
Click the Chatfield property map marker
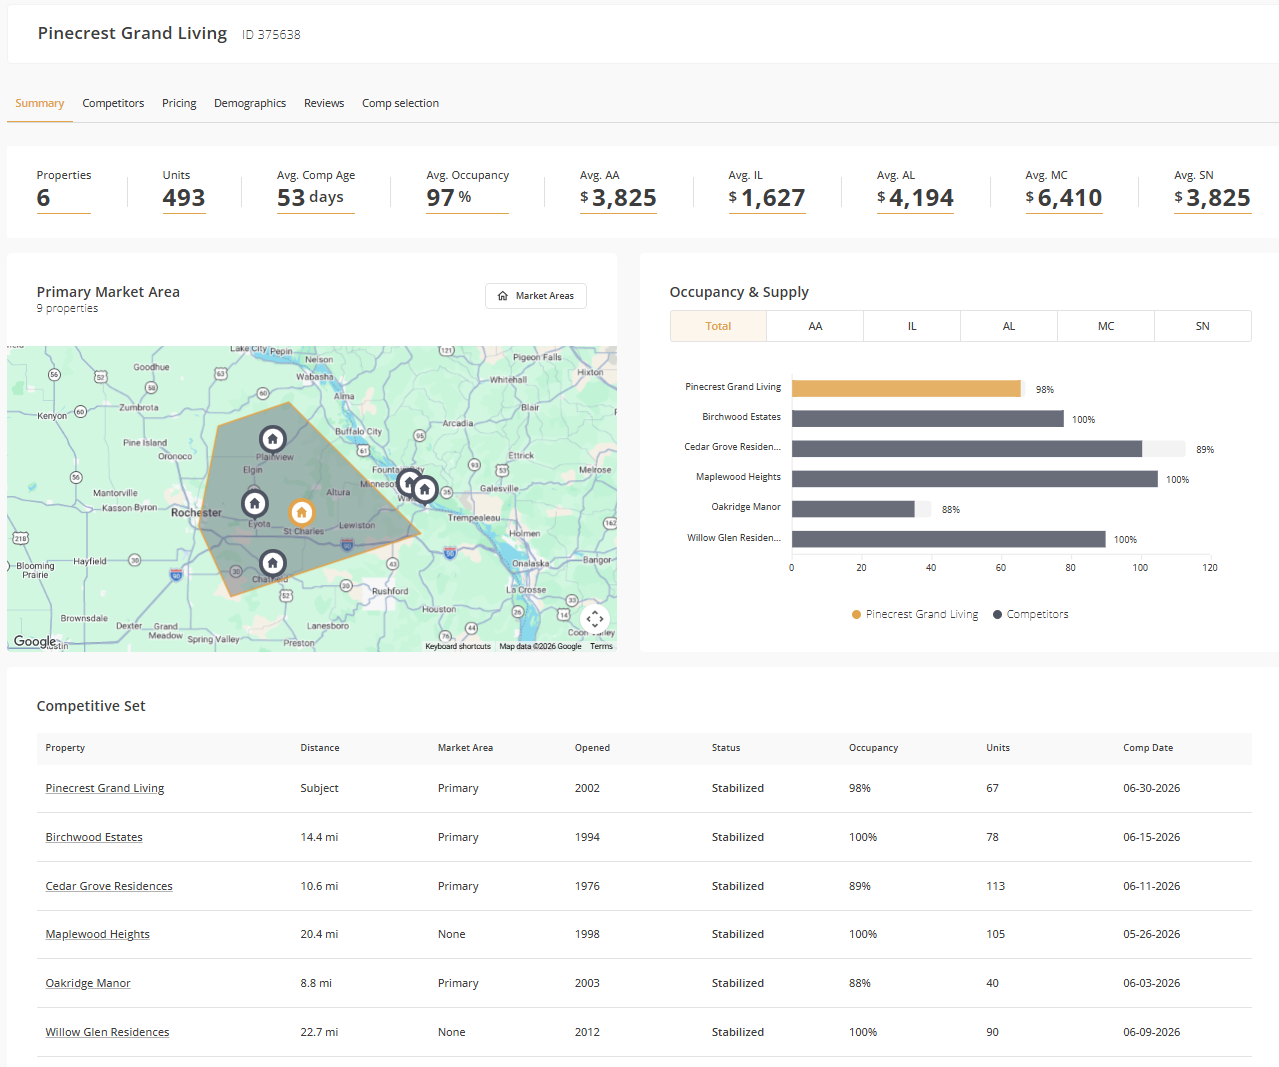click(272, 563)
